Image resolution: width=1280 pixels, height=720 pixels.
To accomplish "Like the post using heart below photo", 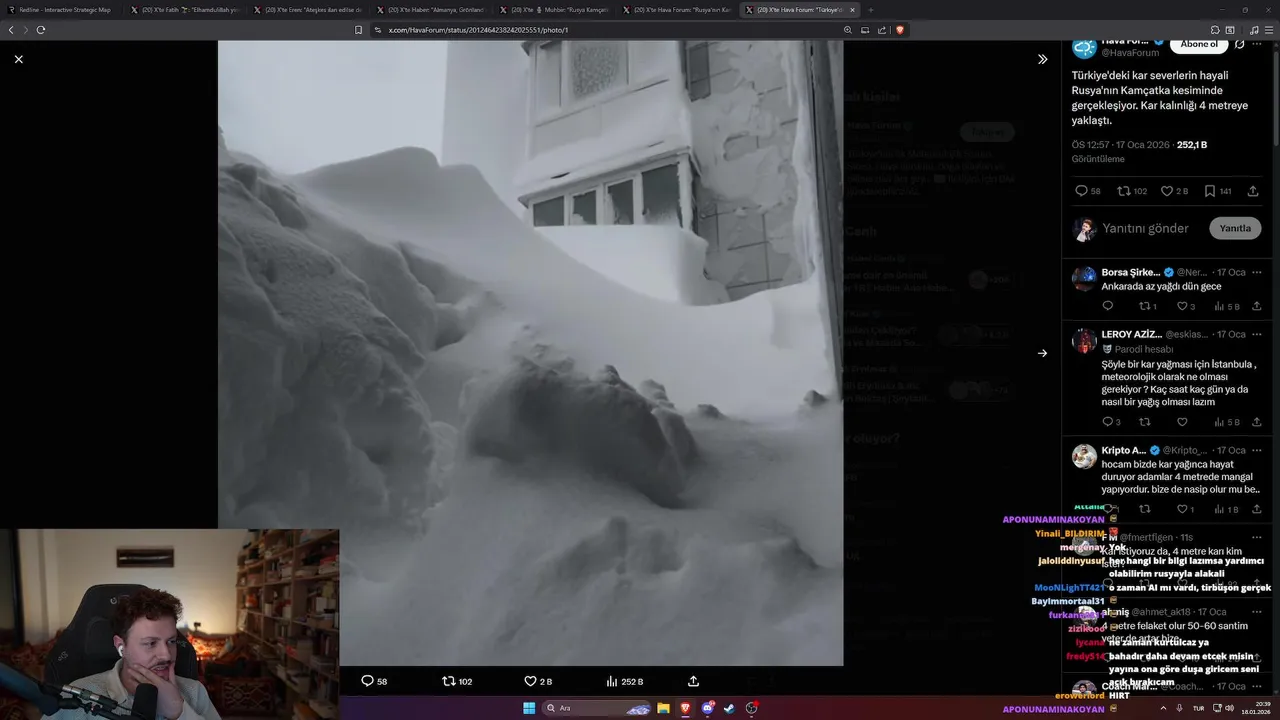I will click(531, 681).
